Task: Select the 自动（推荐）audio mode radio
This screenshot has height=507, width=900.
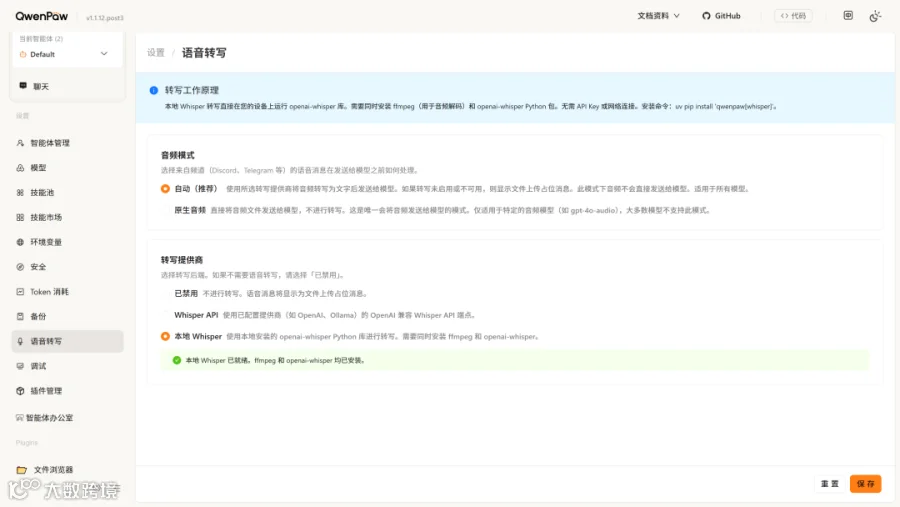Action: pyautogui.click(x=165, y=188)
